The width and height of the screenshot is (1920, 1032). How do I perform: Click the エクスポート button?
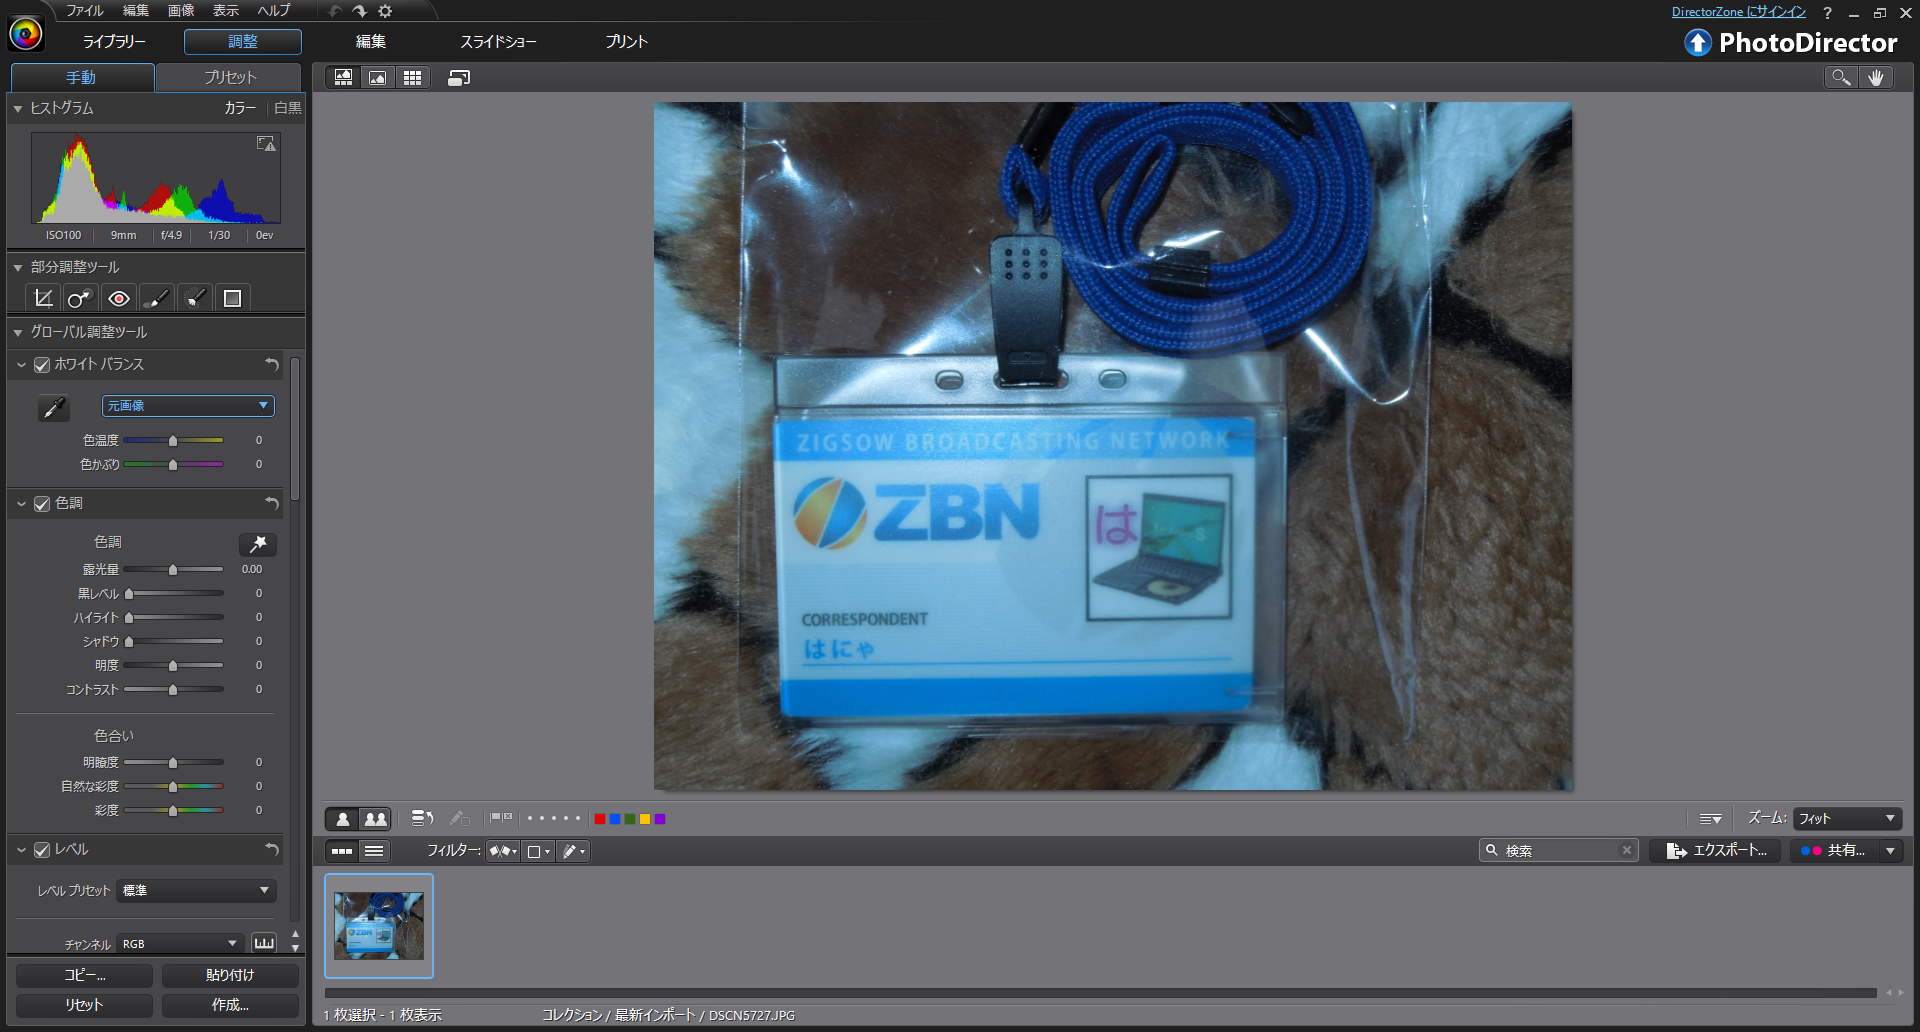pos(1716,851)
